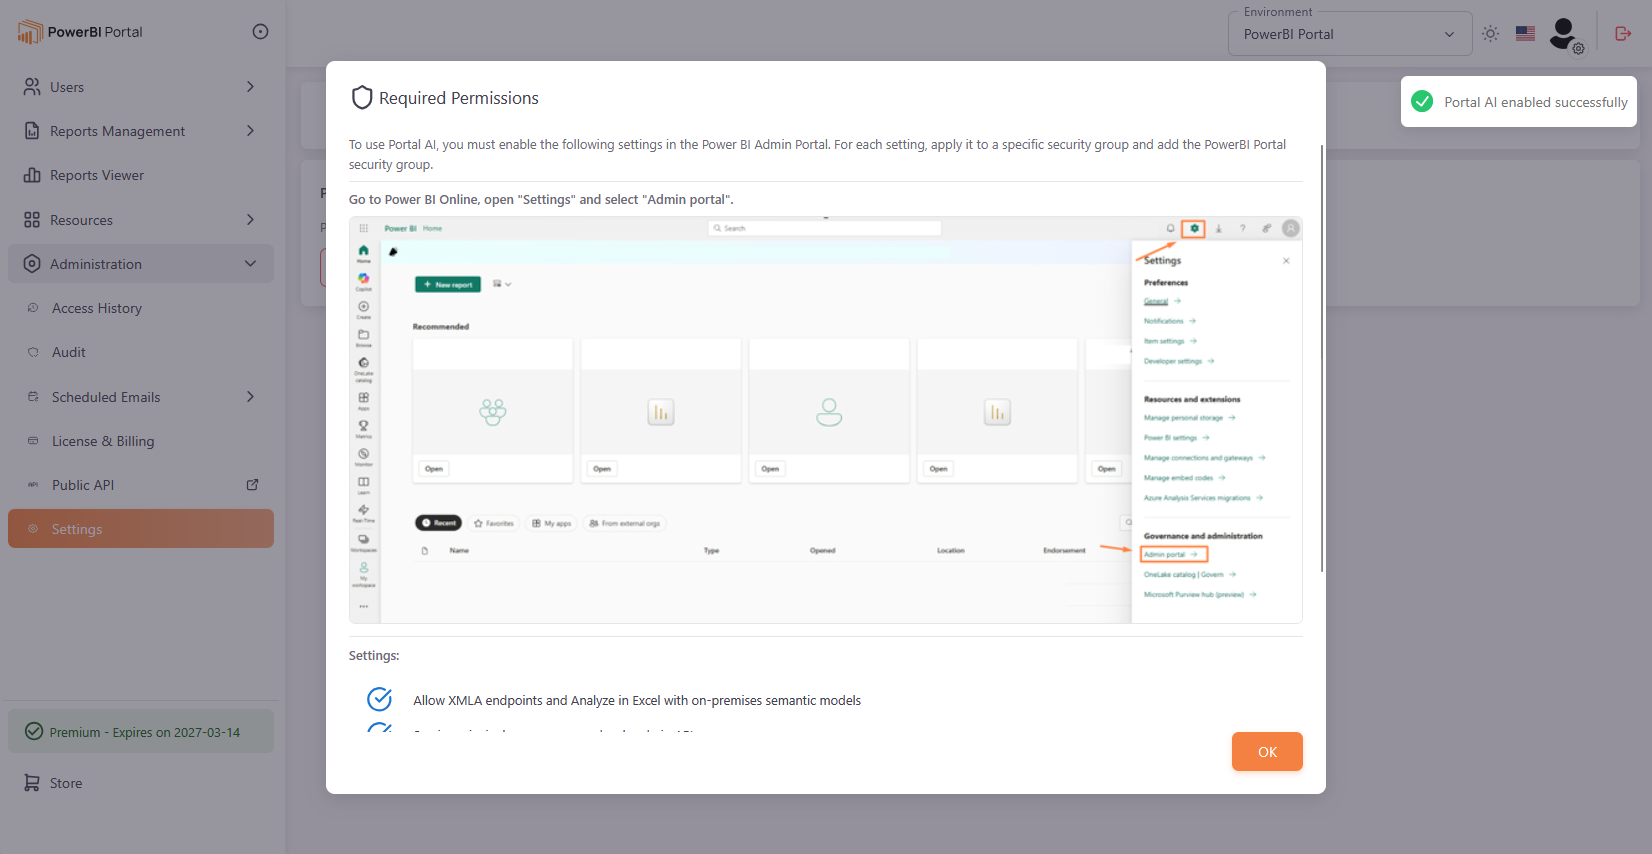Click the Public API external link icon
This screenshot has width=1652, height=854.
252,485
